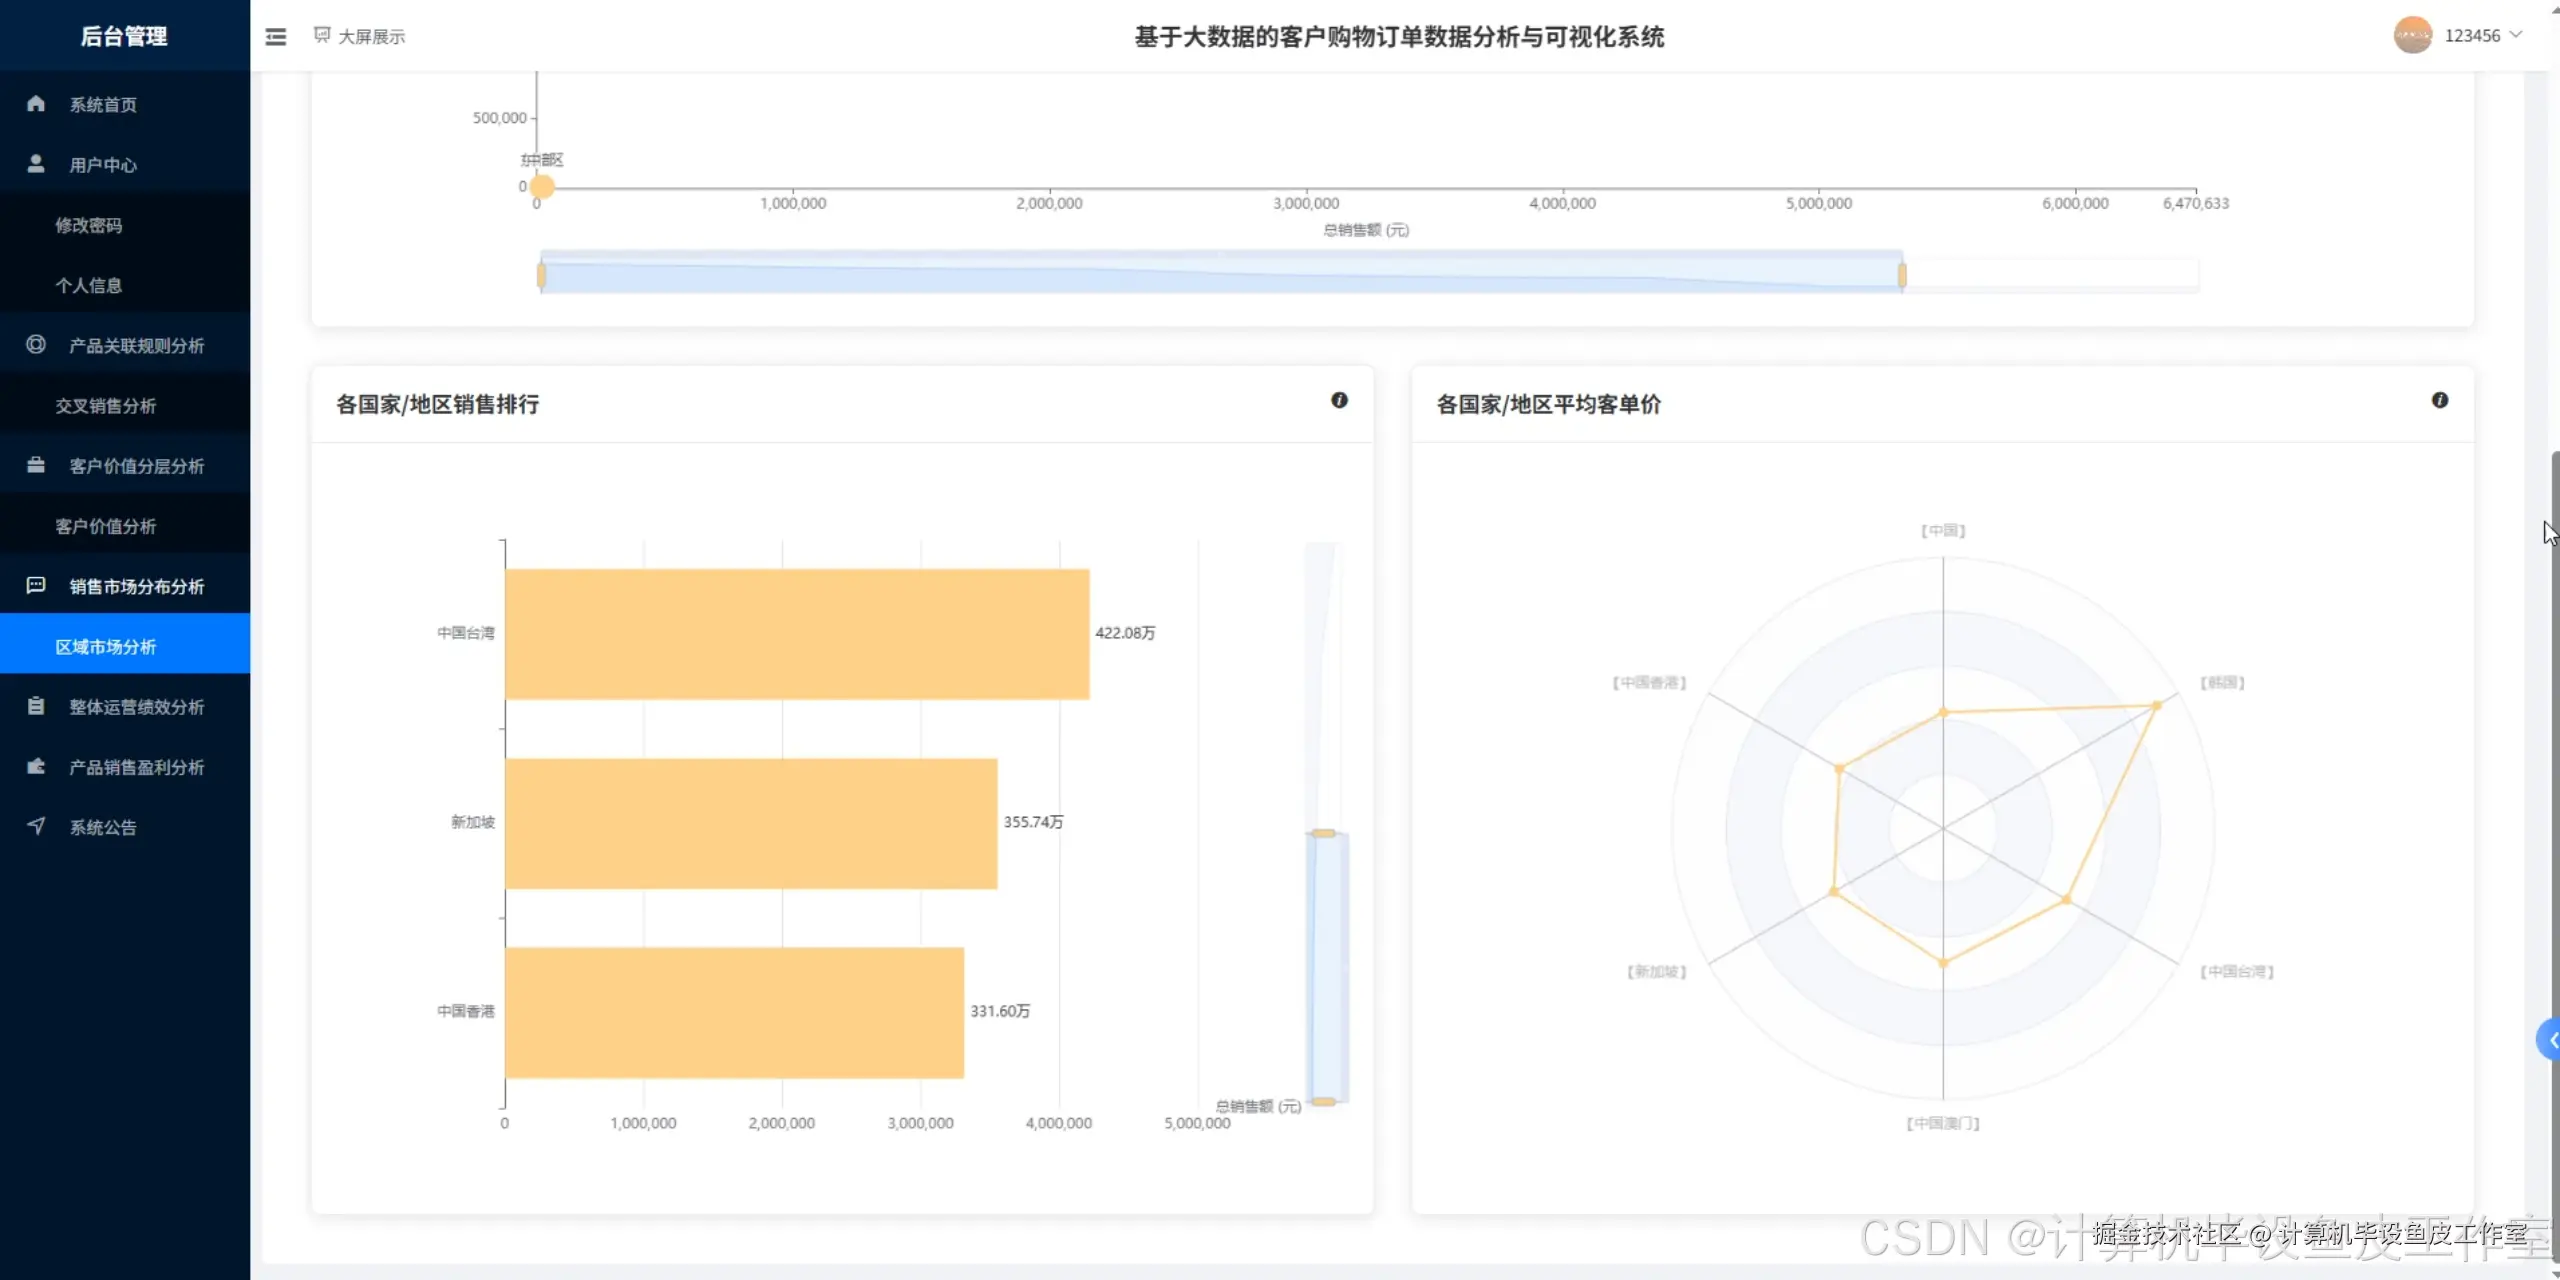The width and height of the screenshot is (2560, 1280).
Task: Click the 产品销售盈利分析 icon
Action: 36,767
